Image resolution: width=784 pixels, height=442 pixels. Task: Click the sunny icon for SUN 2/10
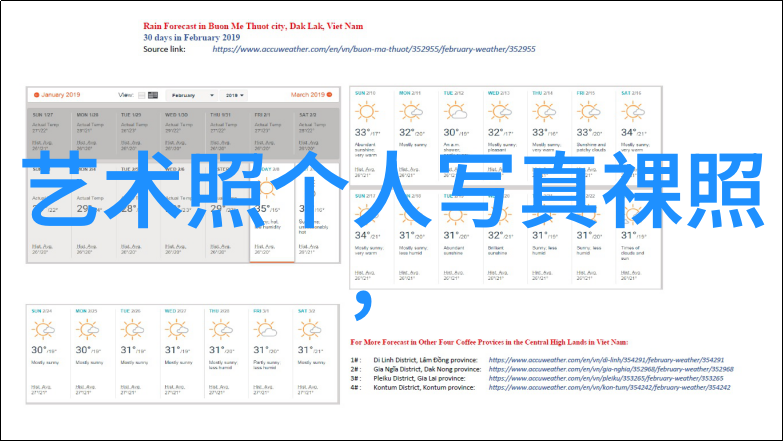point(367,113)
